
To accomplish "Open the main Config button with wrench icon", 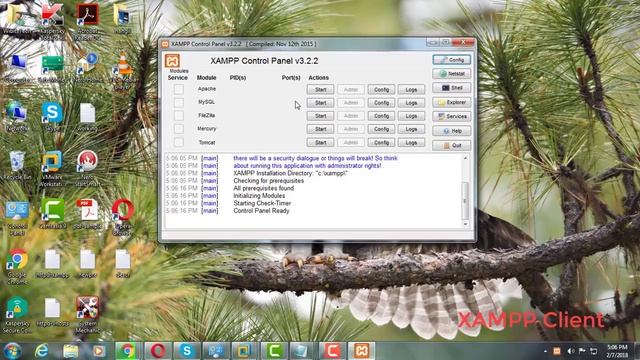I will pyautogui.click(x=451, y=60).
